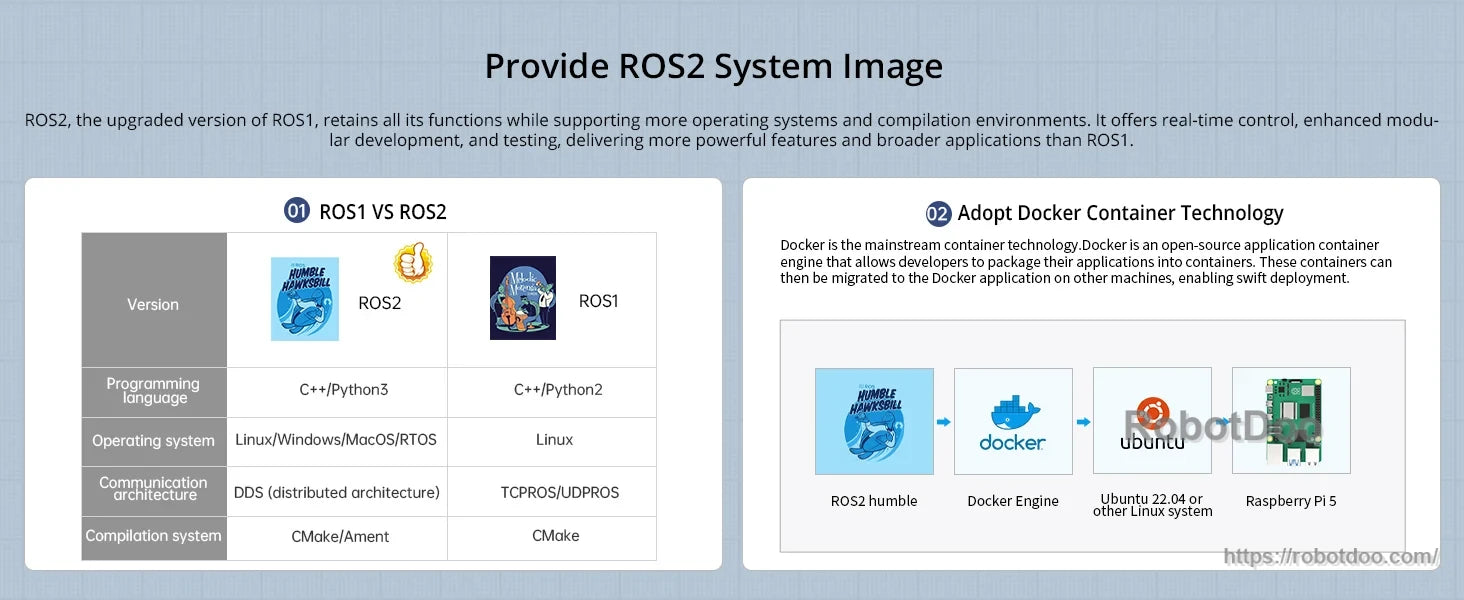This screenshot has height=600, width=1464.
Task: Click 'DDS (distributed architecture)' cell
Action: tap(337, 492)
